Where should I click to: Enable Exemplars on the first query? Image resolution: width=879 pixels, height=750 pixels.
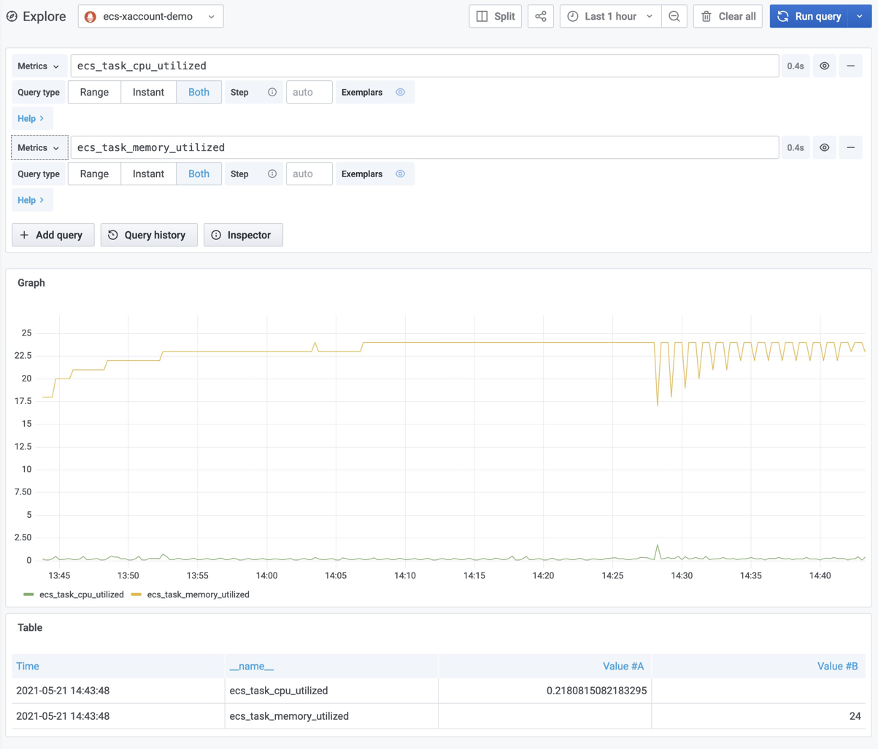pyautogui.click(x=401, y=91)
